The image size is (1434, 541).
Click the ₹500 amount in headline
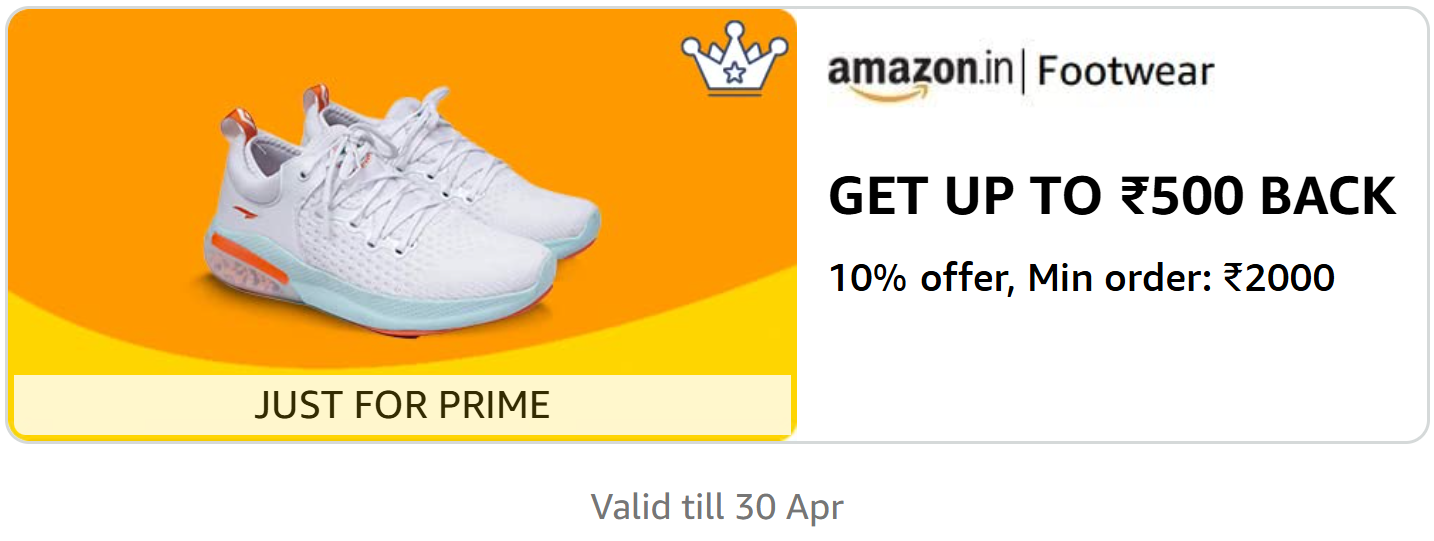[x=1183, y=196]
